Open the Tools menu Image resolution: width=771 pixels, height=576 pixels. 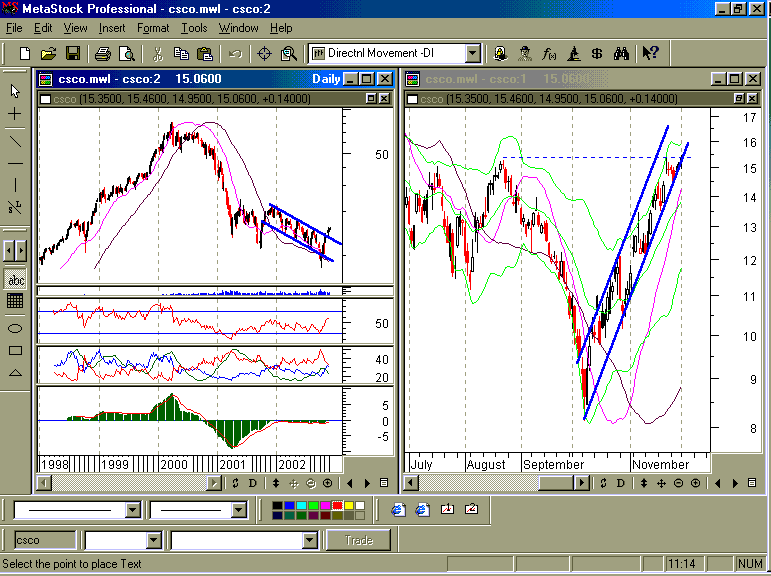[194, 28]
